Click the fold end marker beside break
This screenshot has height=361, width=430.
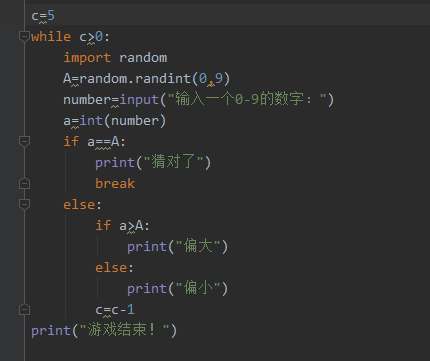24,184
